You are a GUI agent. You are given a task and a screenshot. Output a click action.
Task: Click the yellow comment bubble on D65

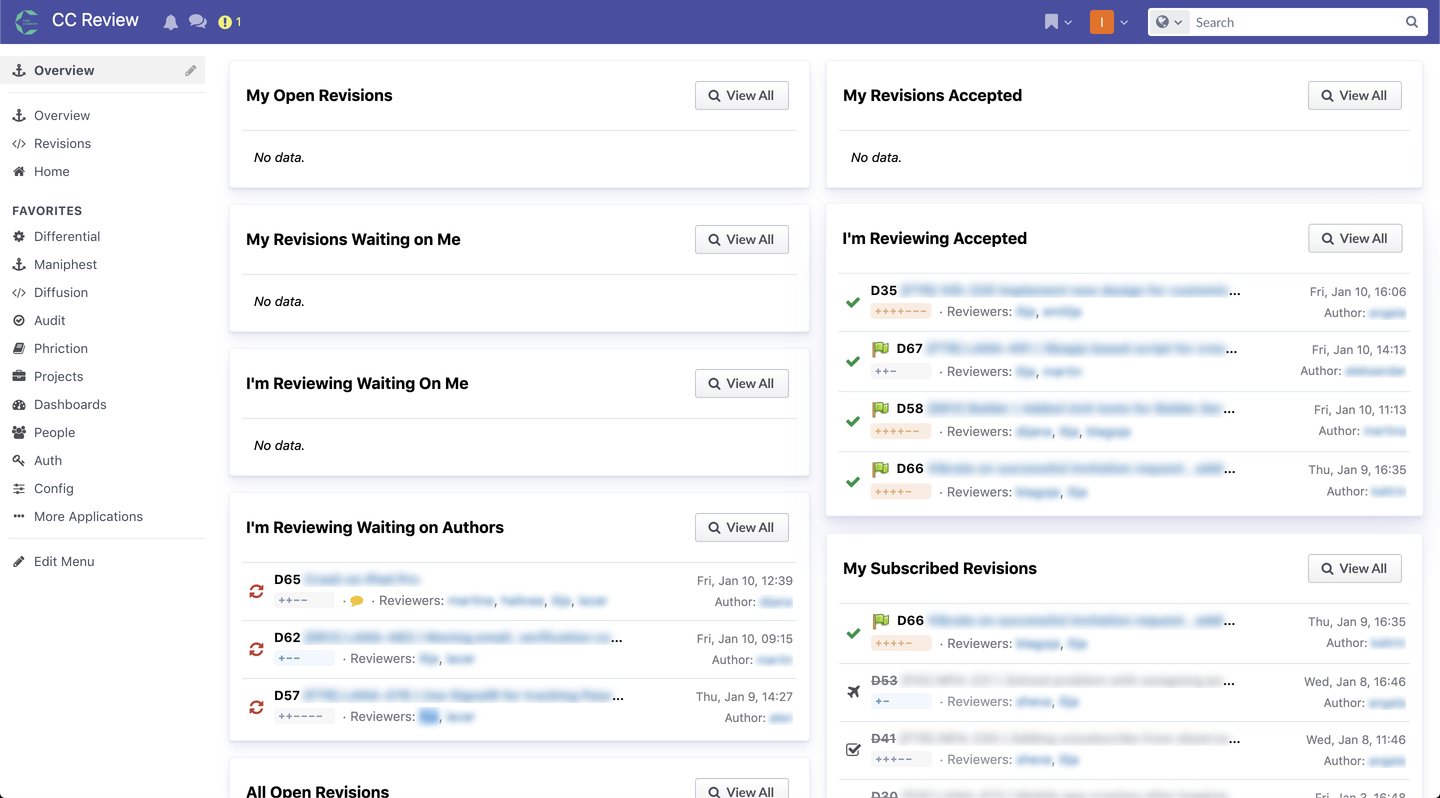click(x=357, y=601)
